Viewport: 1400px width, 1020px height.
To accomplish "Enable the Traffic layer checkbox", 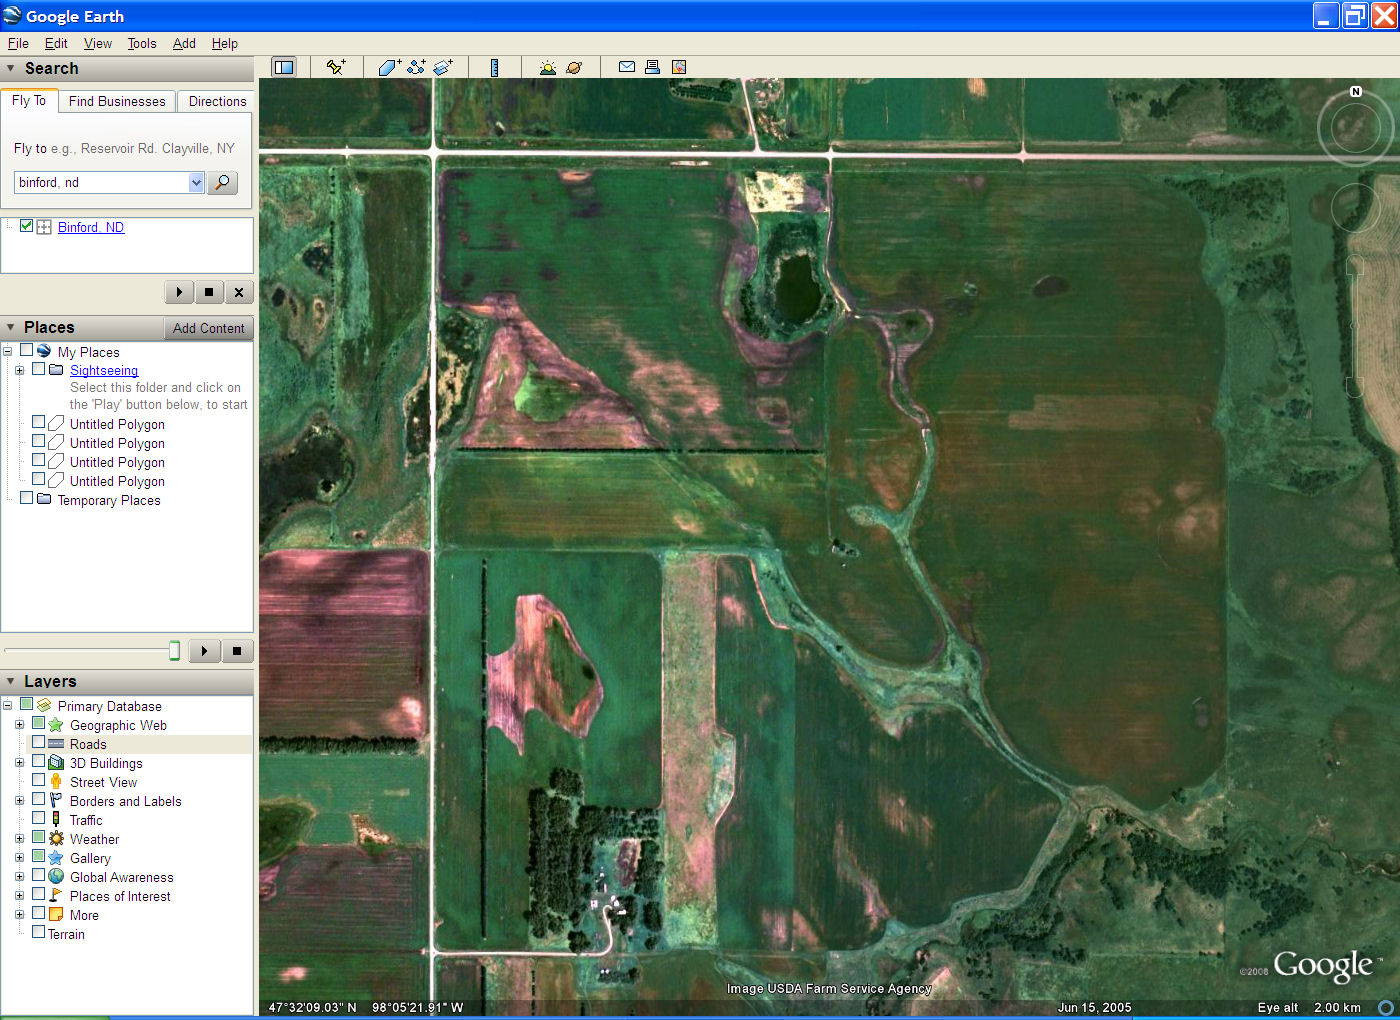I will [38, 819].
